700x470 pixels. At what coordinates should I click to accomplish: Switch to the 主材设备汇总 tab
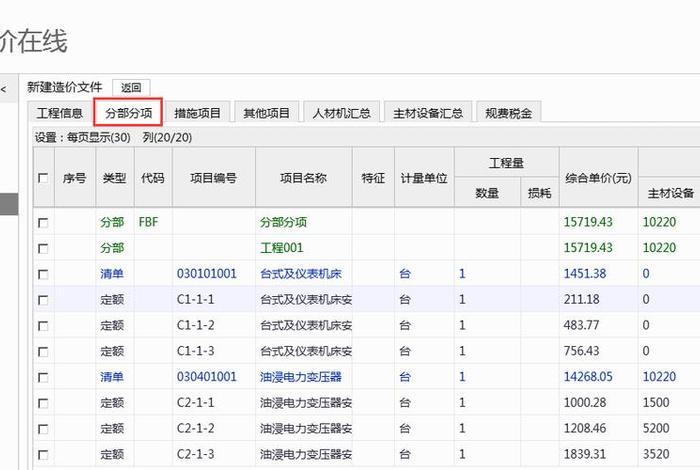pos(428,113)
